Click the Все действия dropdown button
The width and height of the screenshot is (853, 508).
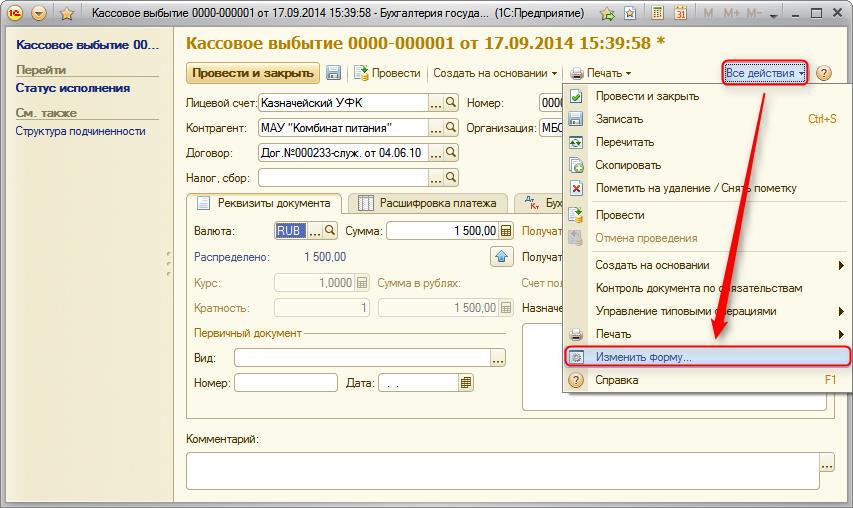pyautogui.click(x=765, y=73)
